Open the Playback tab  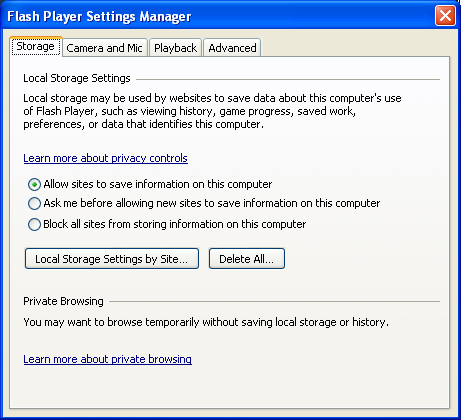pyautogui.click(x=175, y=48)
